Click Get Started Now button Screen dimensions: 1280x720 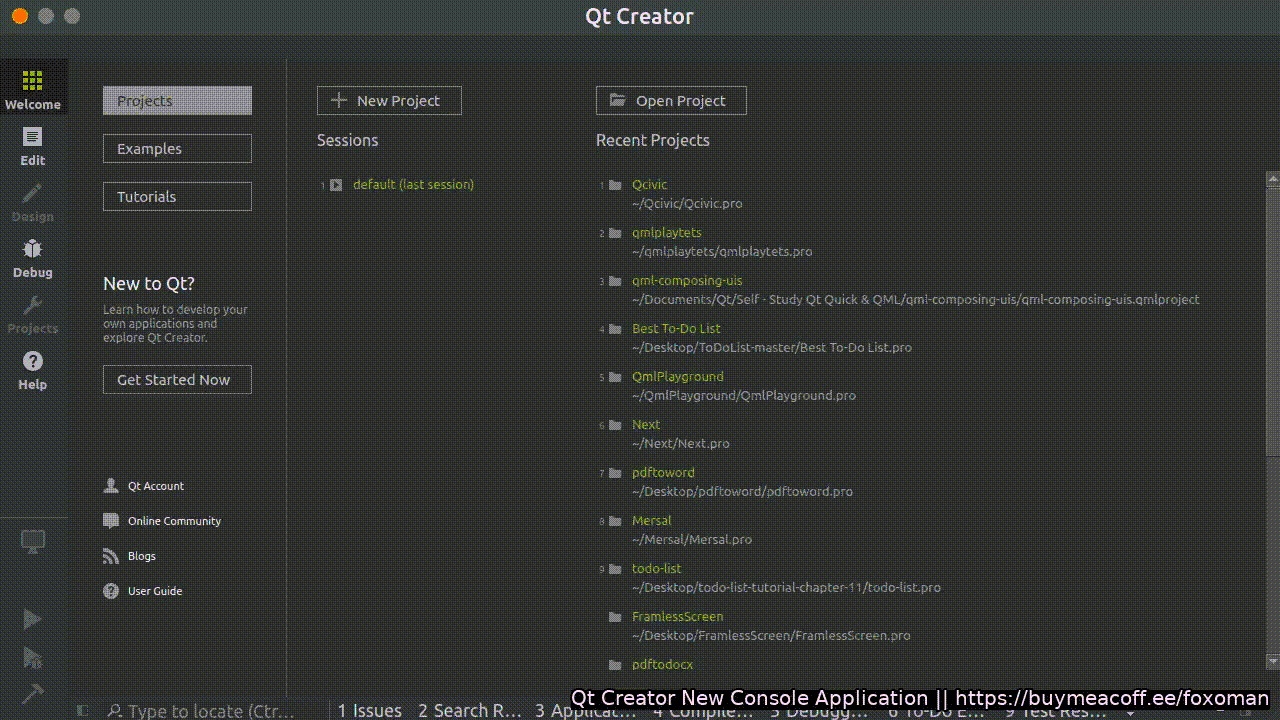coord(177,380)
